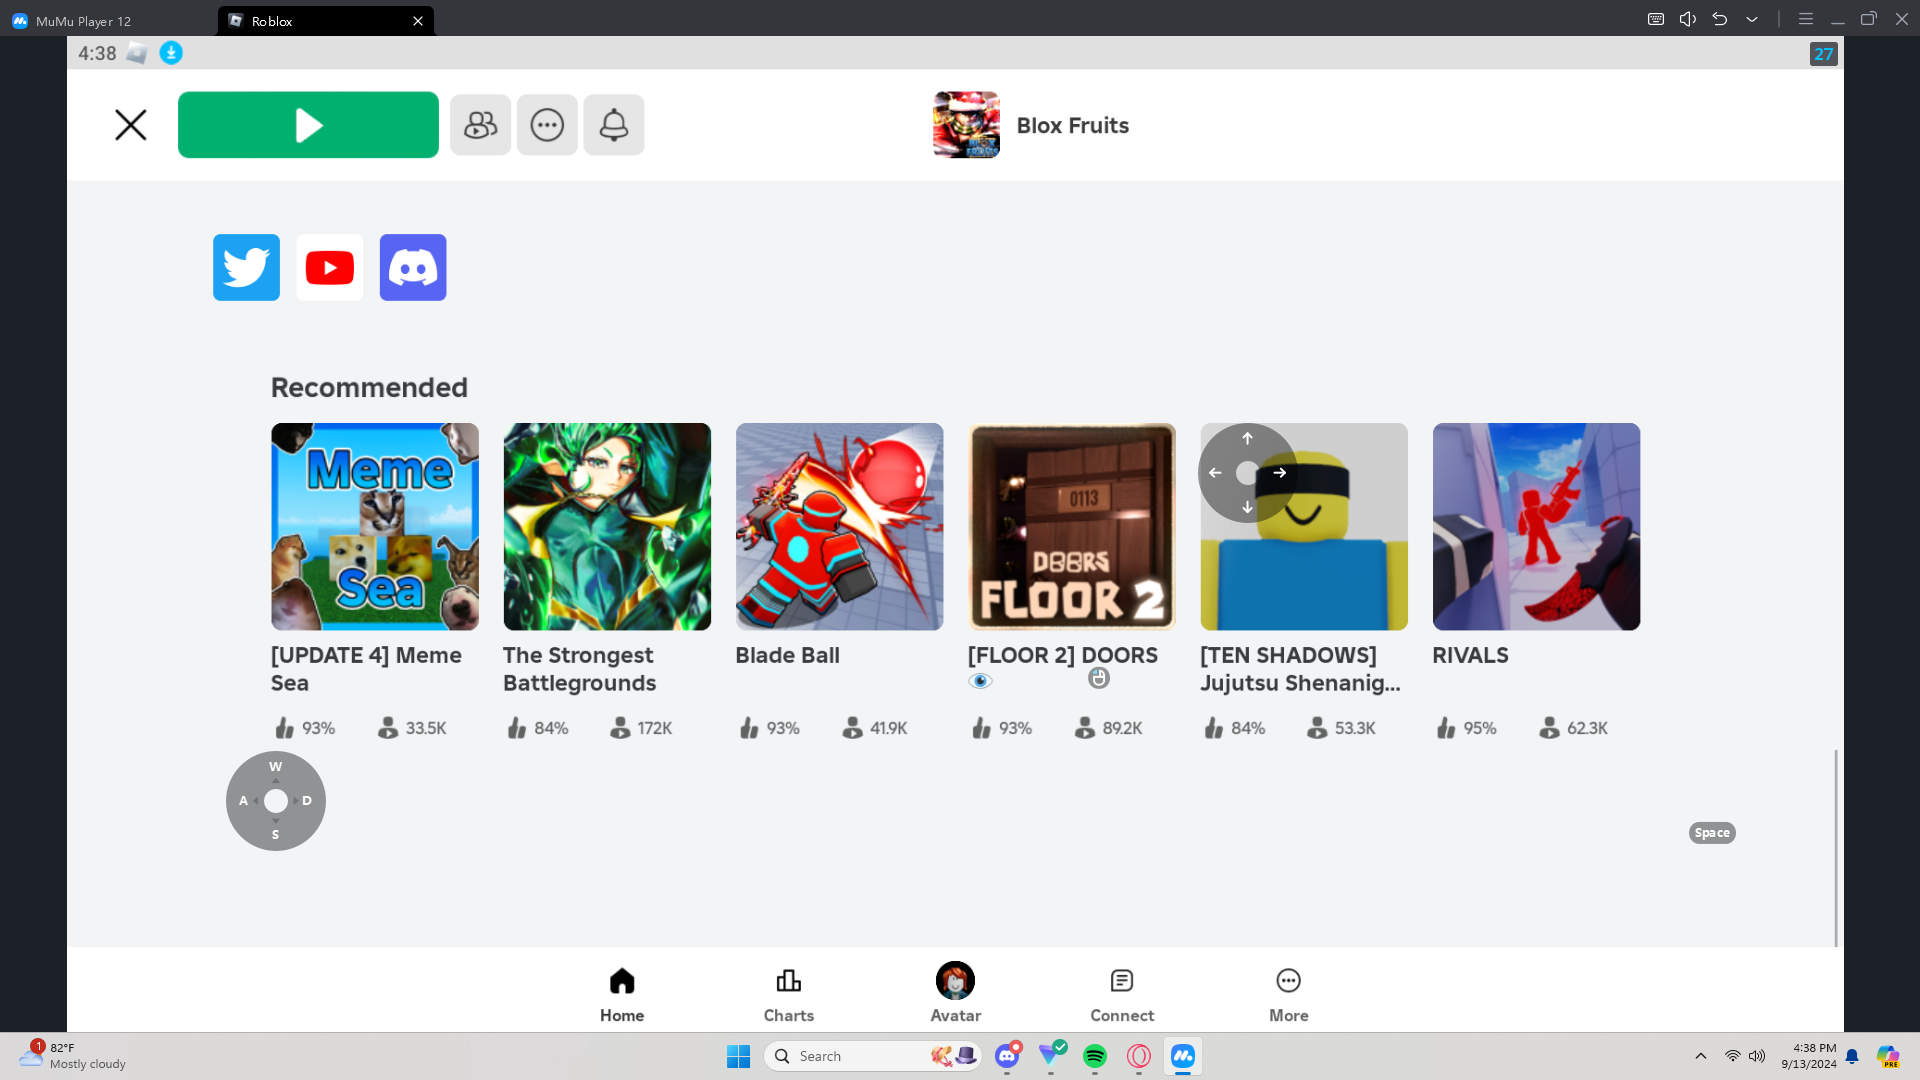Open the weather widget on taskbar
Viewport: 1920px width, 1080px height.
(x=72, y=1056)
